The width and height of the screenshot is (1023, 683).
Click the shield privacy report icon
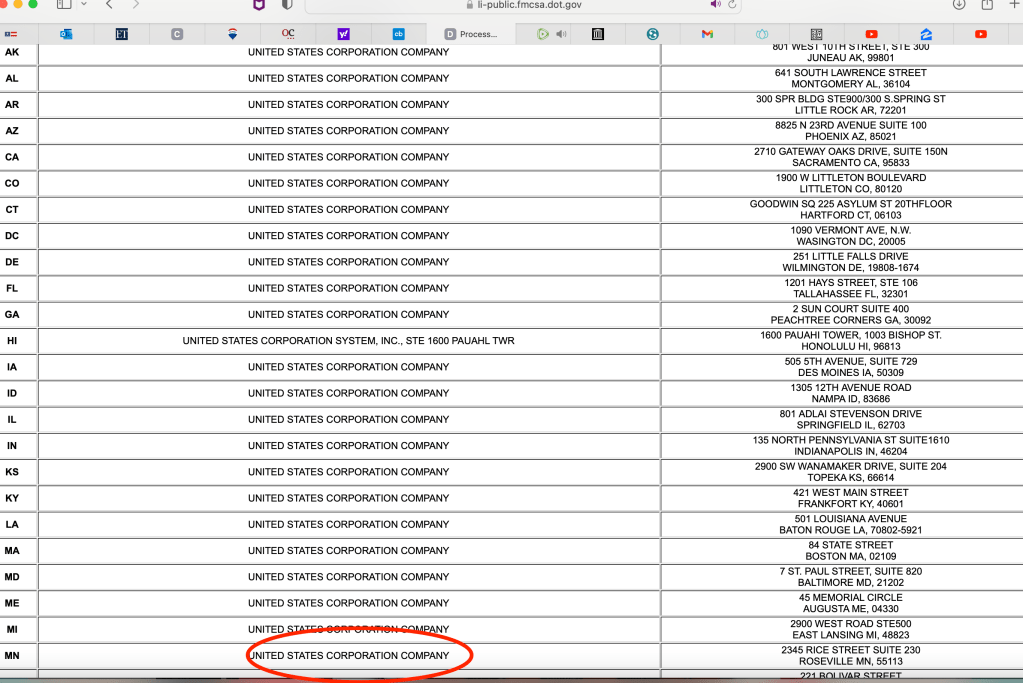[287, 5]
